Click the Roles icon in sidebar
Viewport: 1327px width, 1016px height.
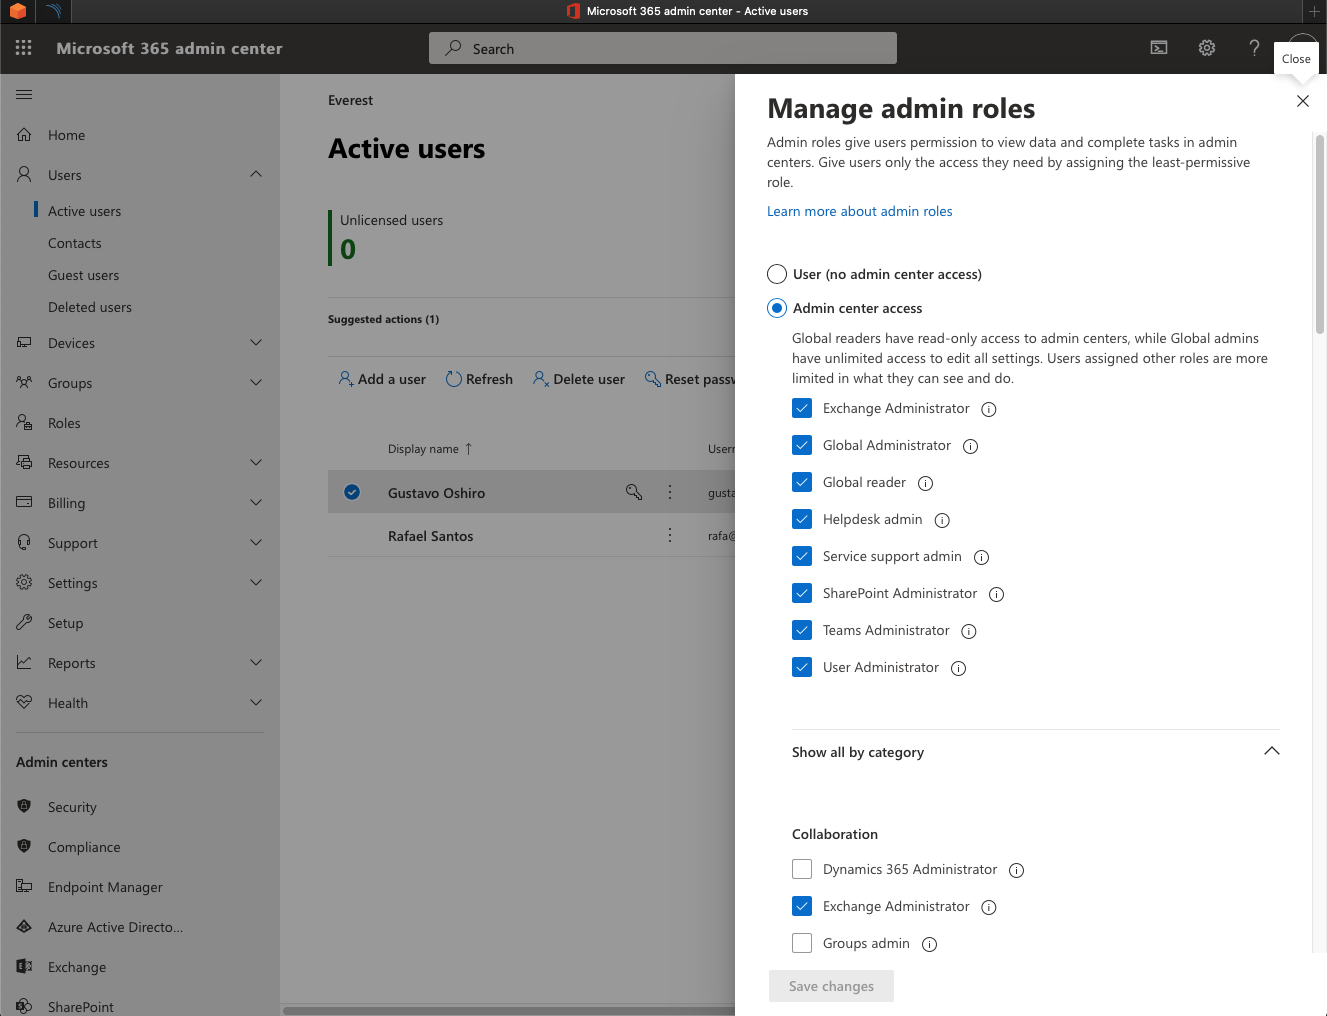point(25,423)
